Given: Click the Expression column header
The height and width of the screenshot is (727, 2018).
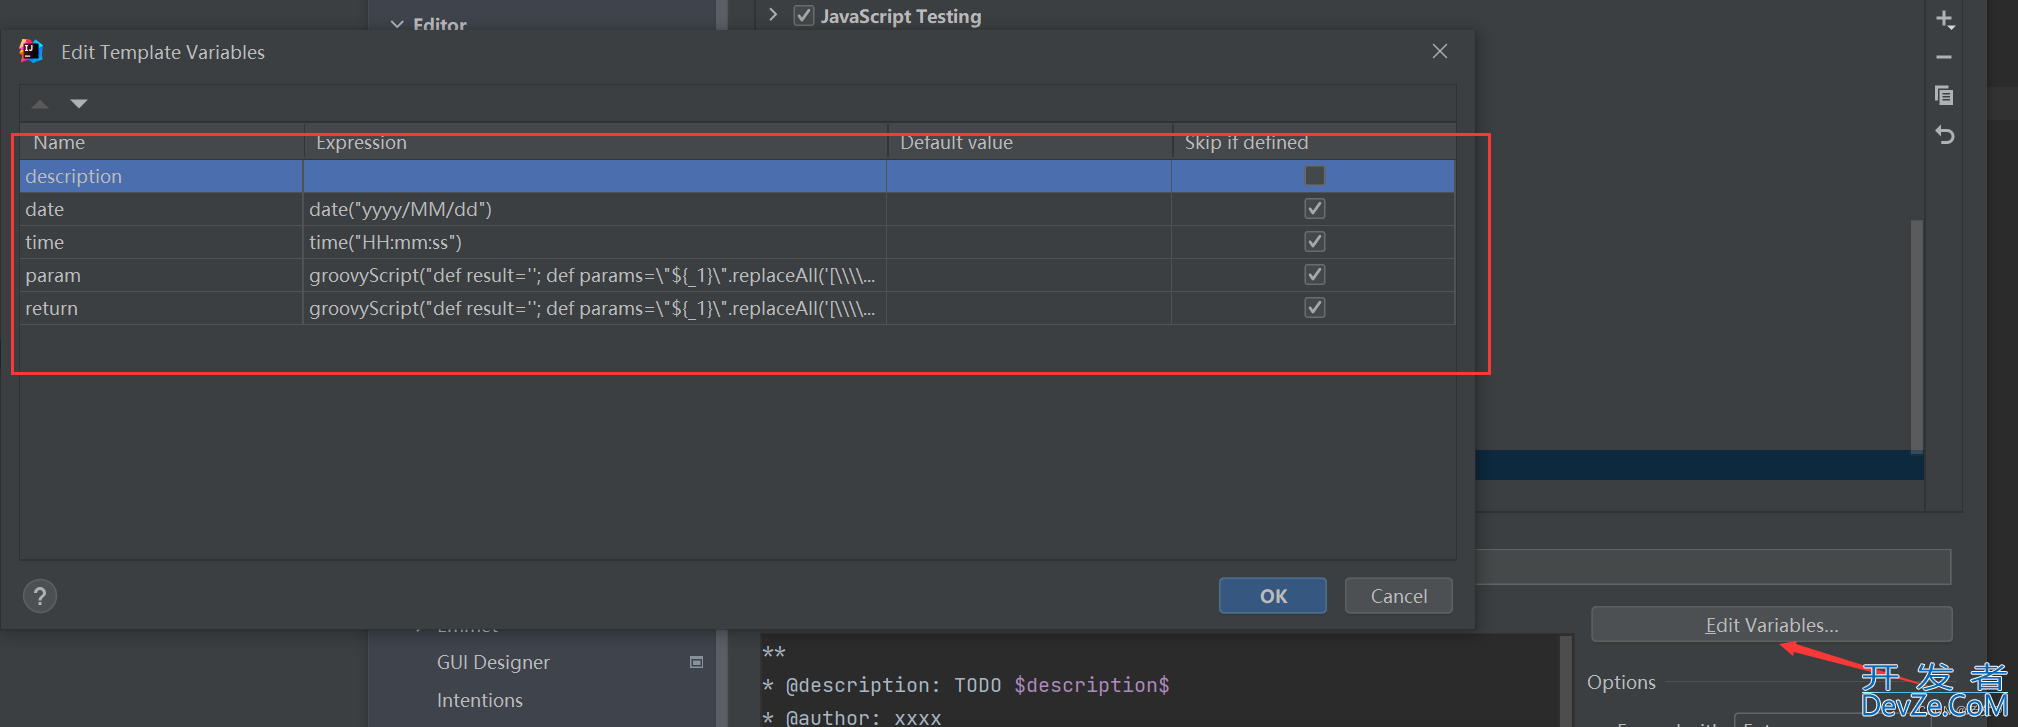Looking at the screenshot, I should [595, 142].
